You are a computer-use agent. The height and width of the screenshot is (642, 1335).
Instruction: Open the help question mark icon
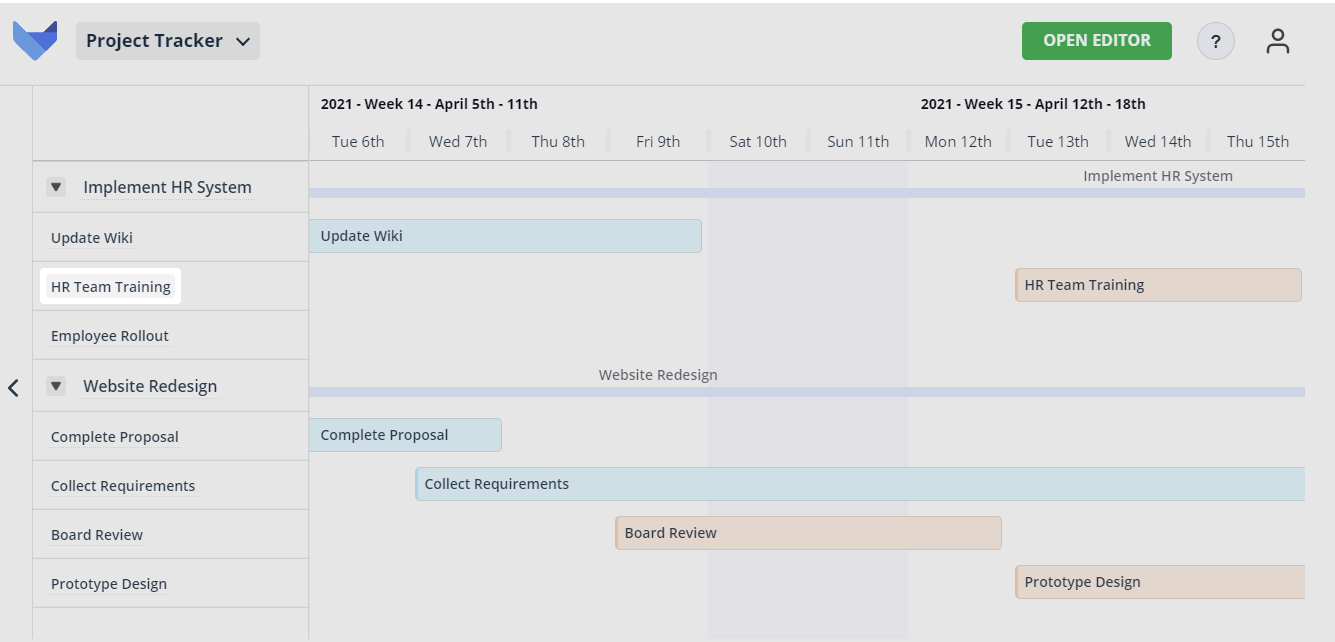[x=1215, y=42]
